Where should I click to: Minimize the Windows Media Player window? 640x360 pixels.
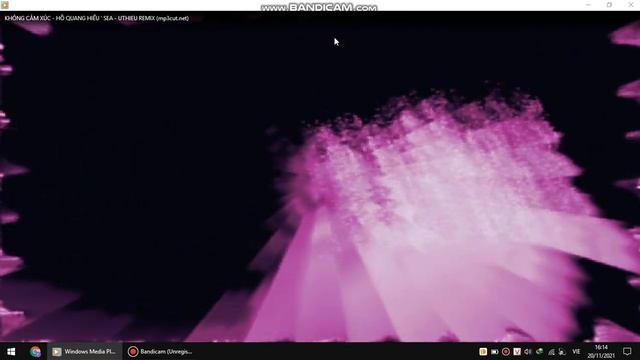click(588, 5)
